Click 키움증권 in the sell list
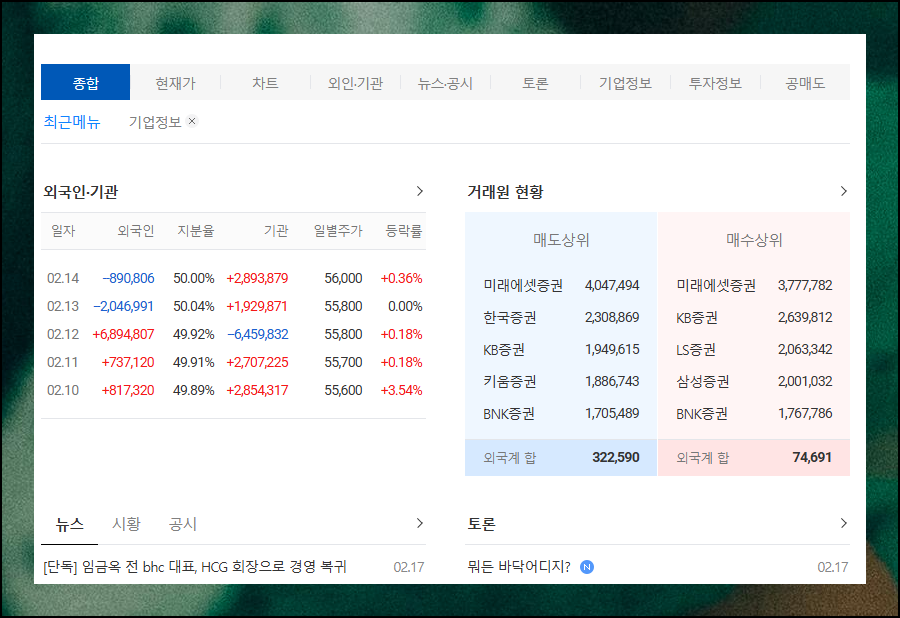Image resolution: width=900 pixels, height=618 pixels. [x=510, y=382]
